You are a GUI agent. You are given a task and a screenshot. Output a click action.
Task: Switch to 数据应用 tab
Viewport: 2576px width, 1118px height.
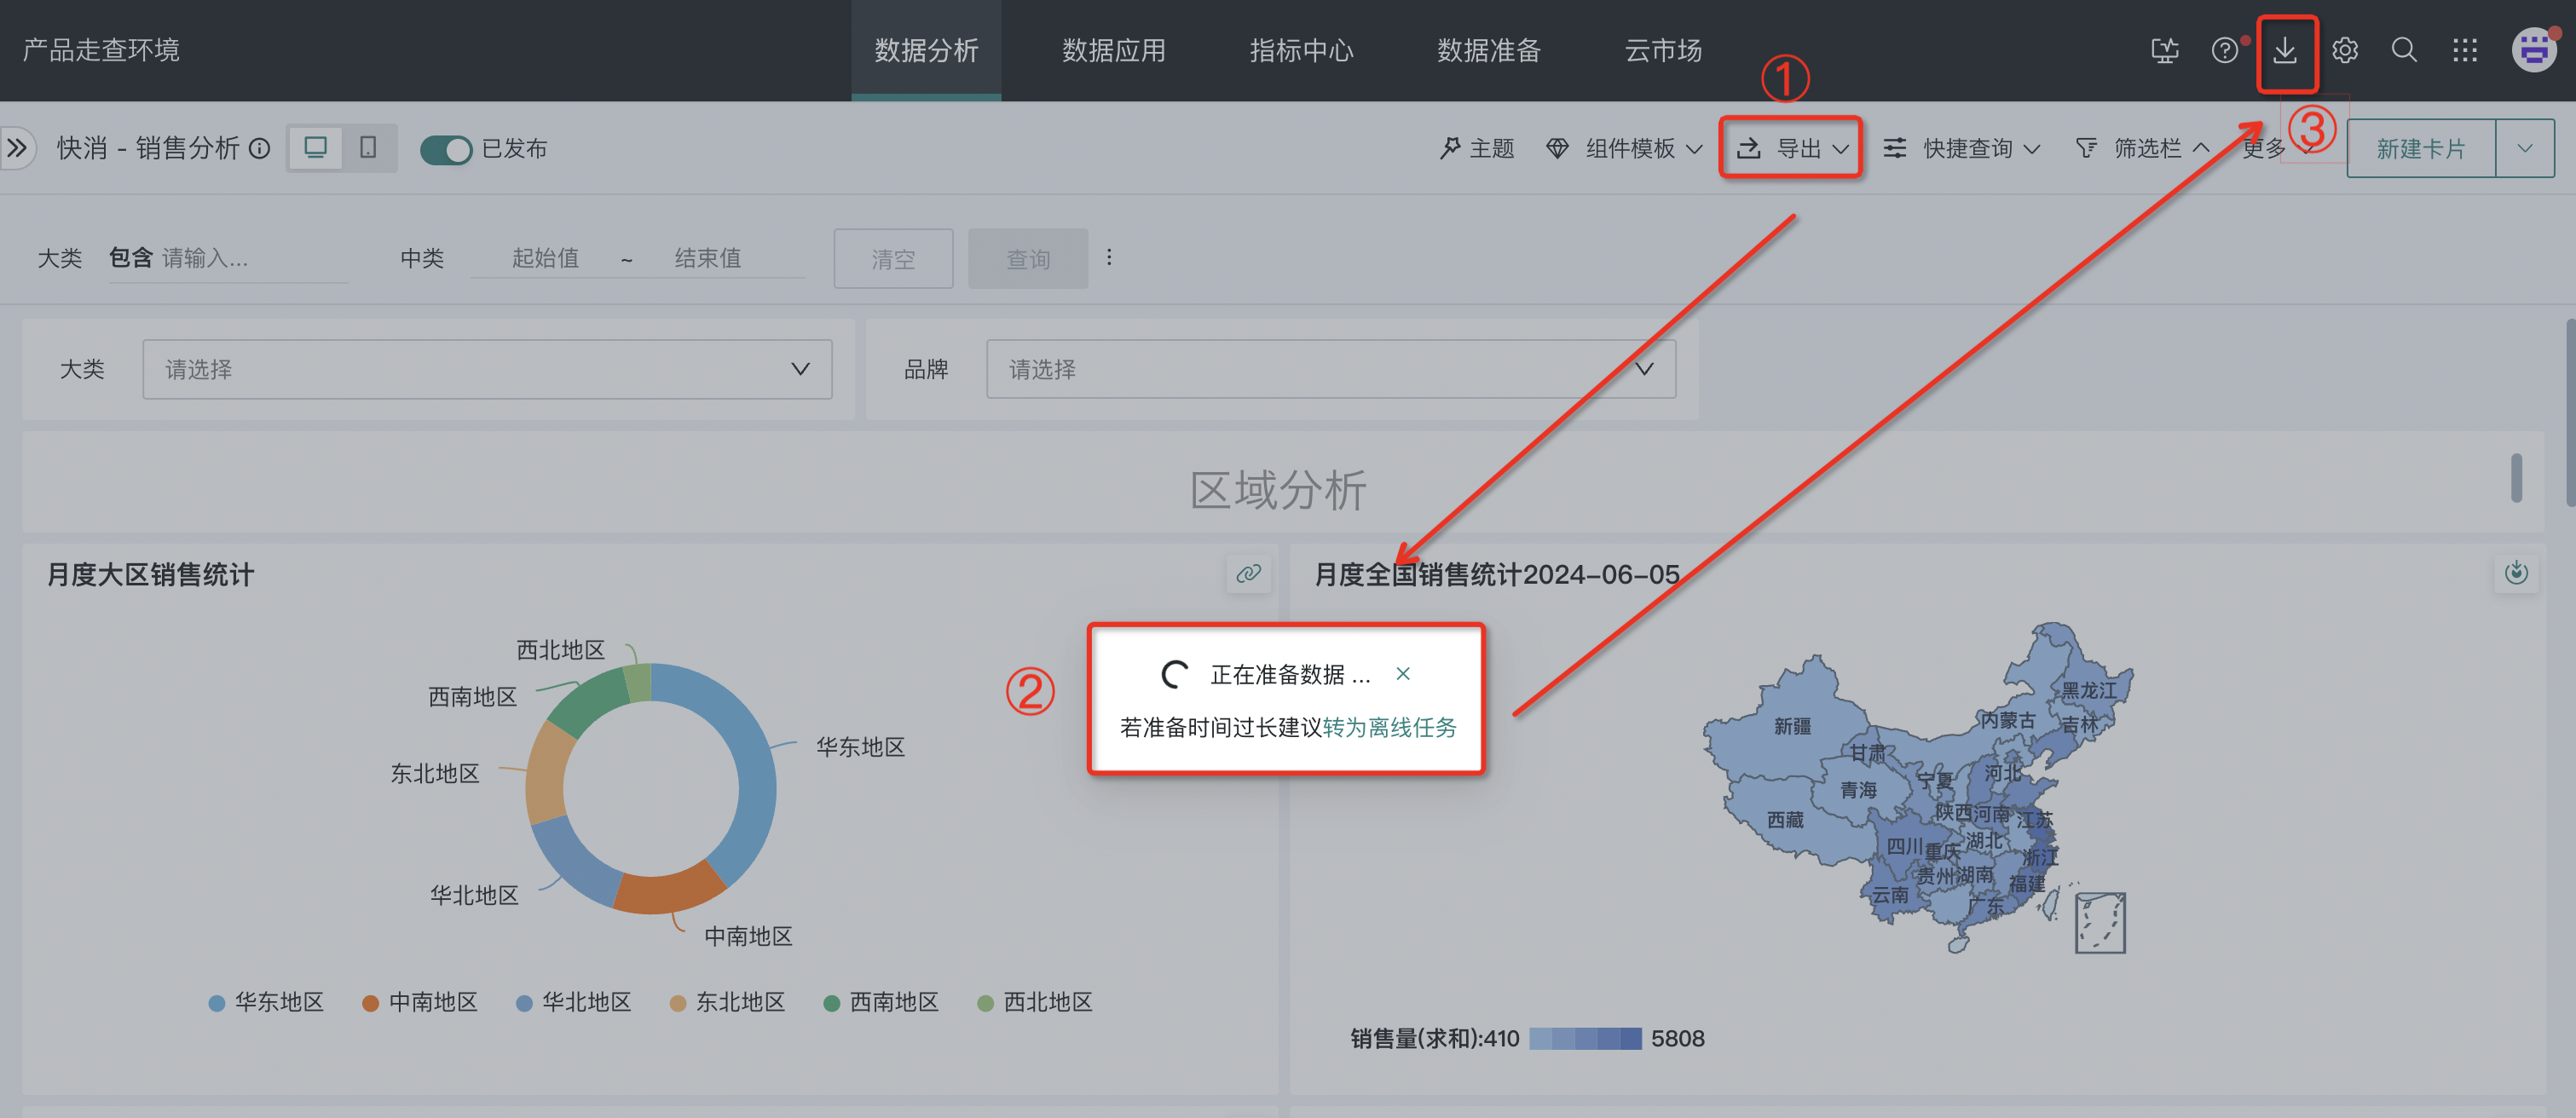(x=1113, y=50)
